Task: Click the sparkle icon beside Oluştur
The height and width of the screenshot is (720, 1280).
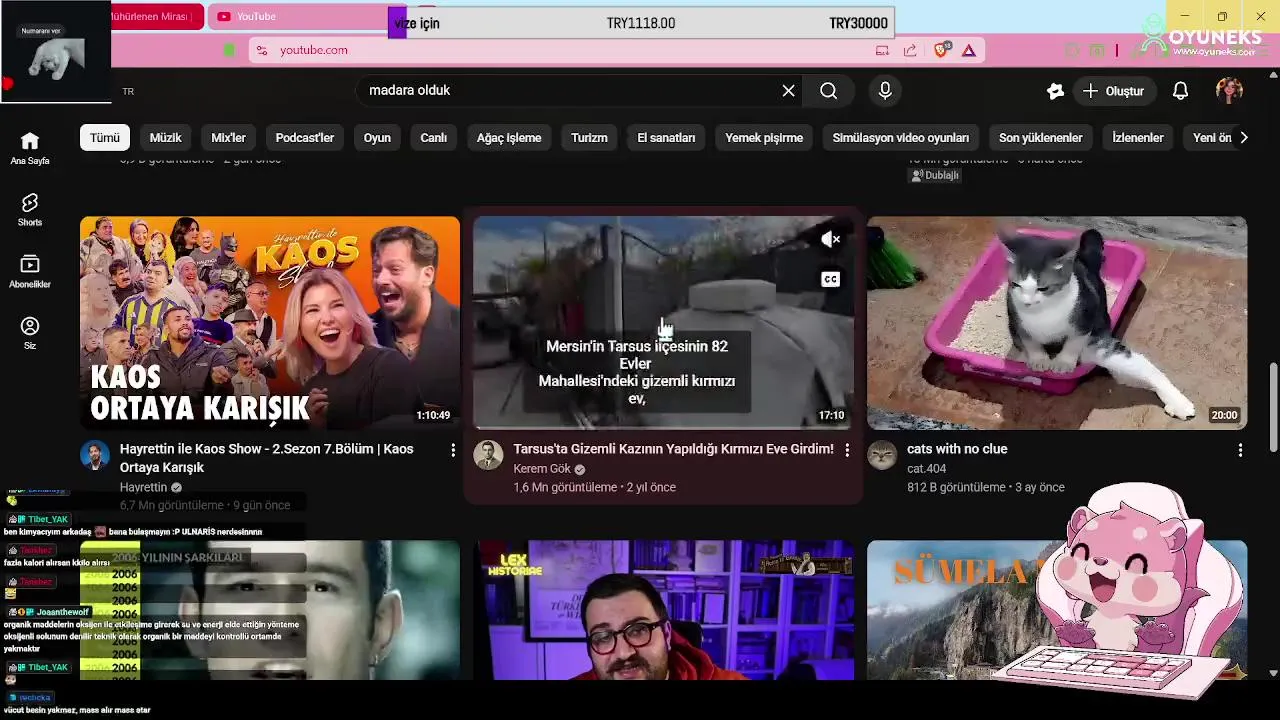Action: click(x=1055, y=91)
